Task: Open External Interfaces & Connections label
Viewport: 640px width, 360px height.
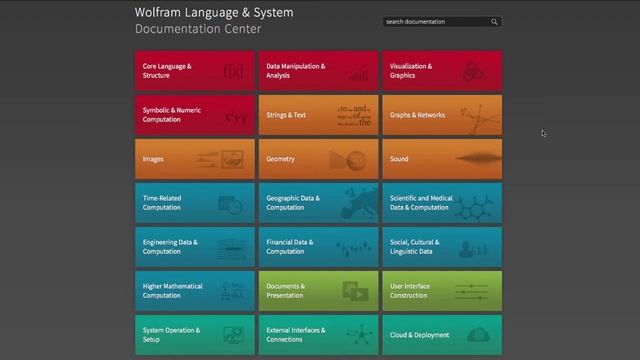Action: coord(296,335)
